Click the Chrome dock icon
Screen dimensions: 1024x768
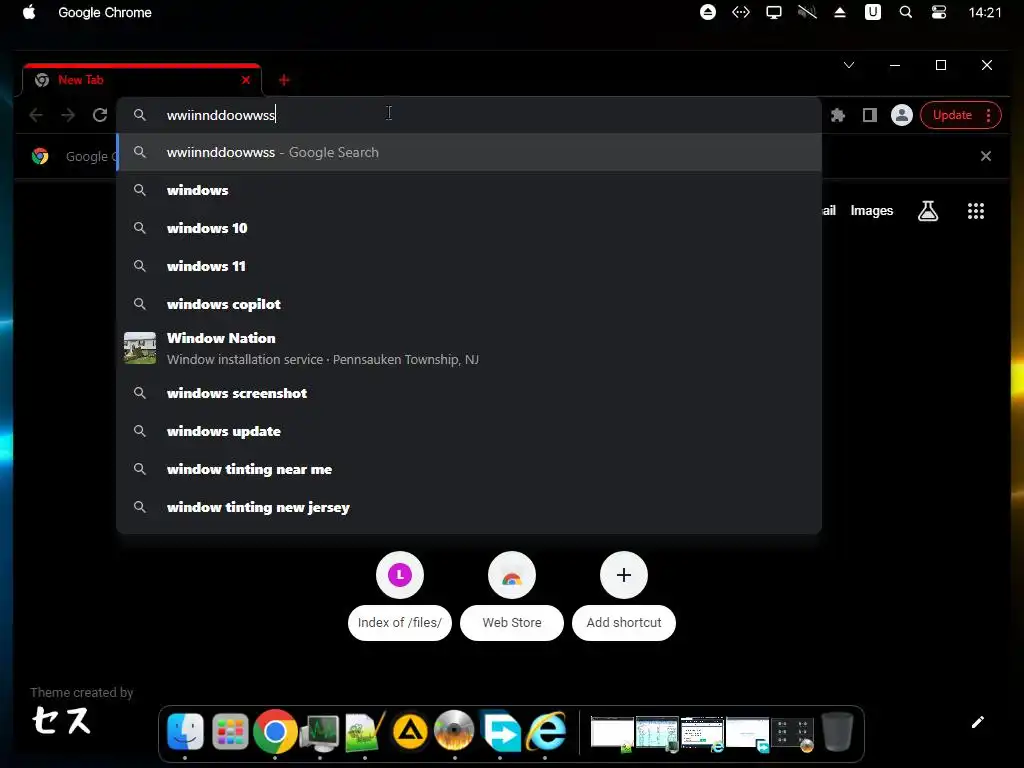pos(275,731)
